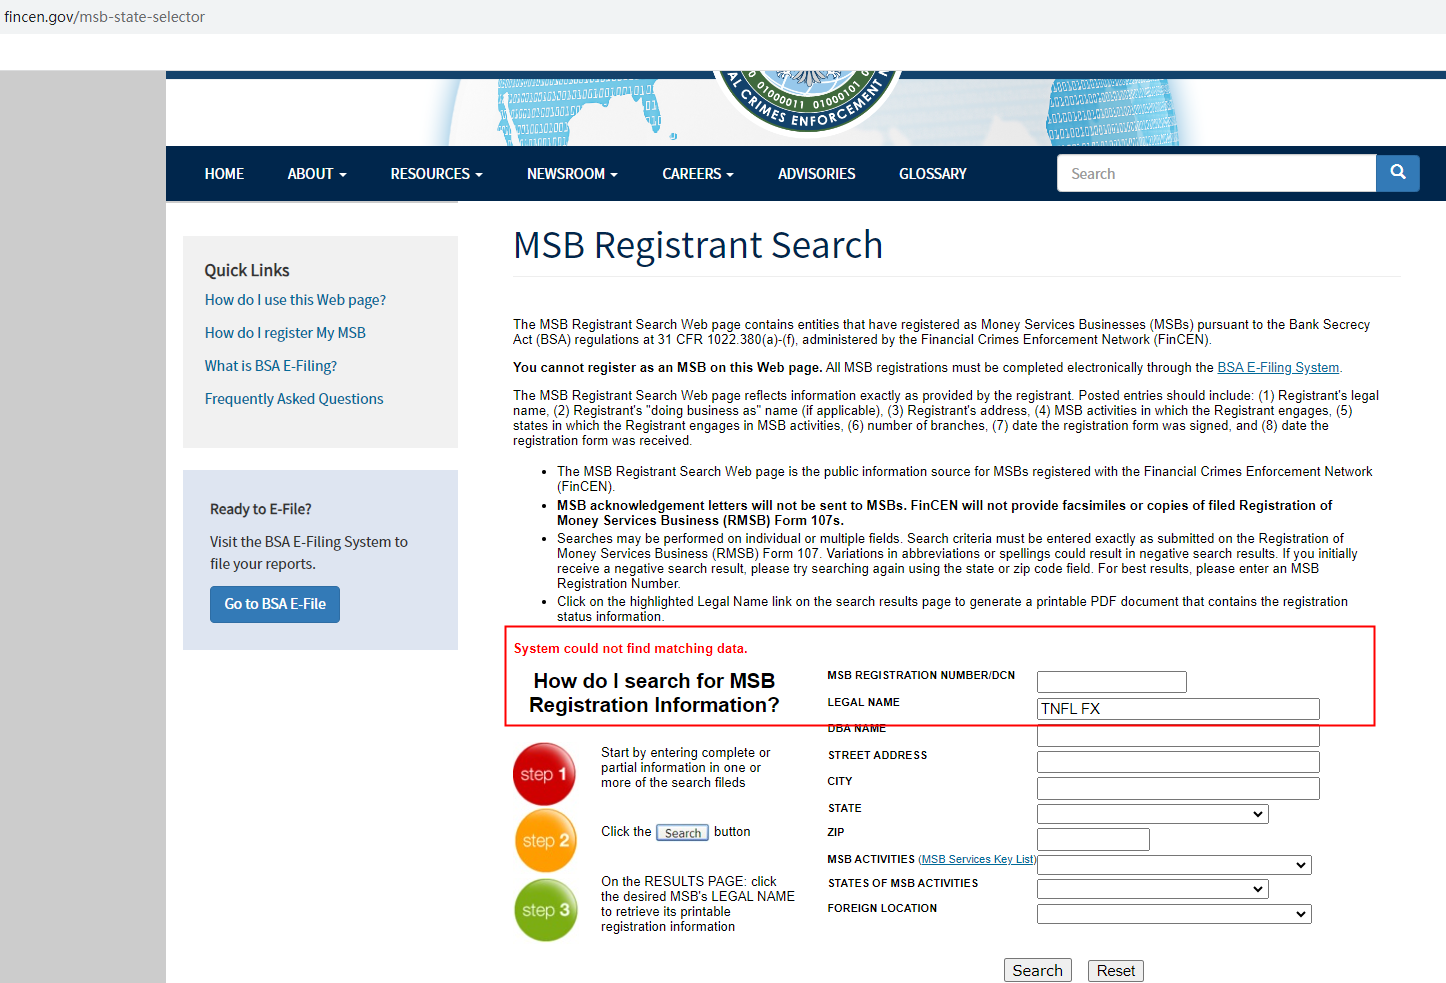This screenshot has height=983, width=1446.
Task: Click the Go to BSA E-File button
Action: (275, 604)
